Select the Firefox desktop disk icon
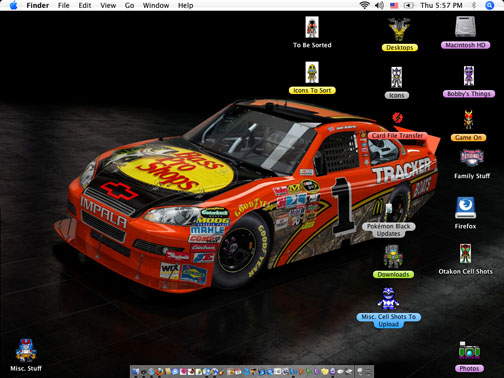Image resolution: width=504 pixels, height=378 pixels. (465, 207)
